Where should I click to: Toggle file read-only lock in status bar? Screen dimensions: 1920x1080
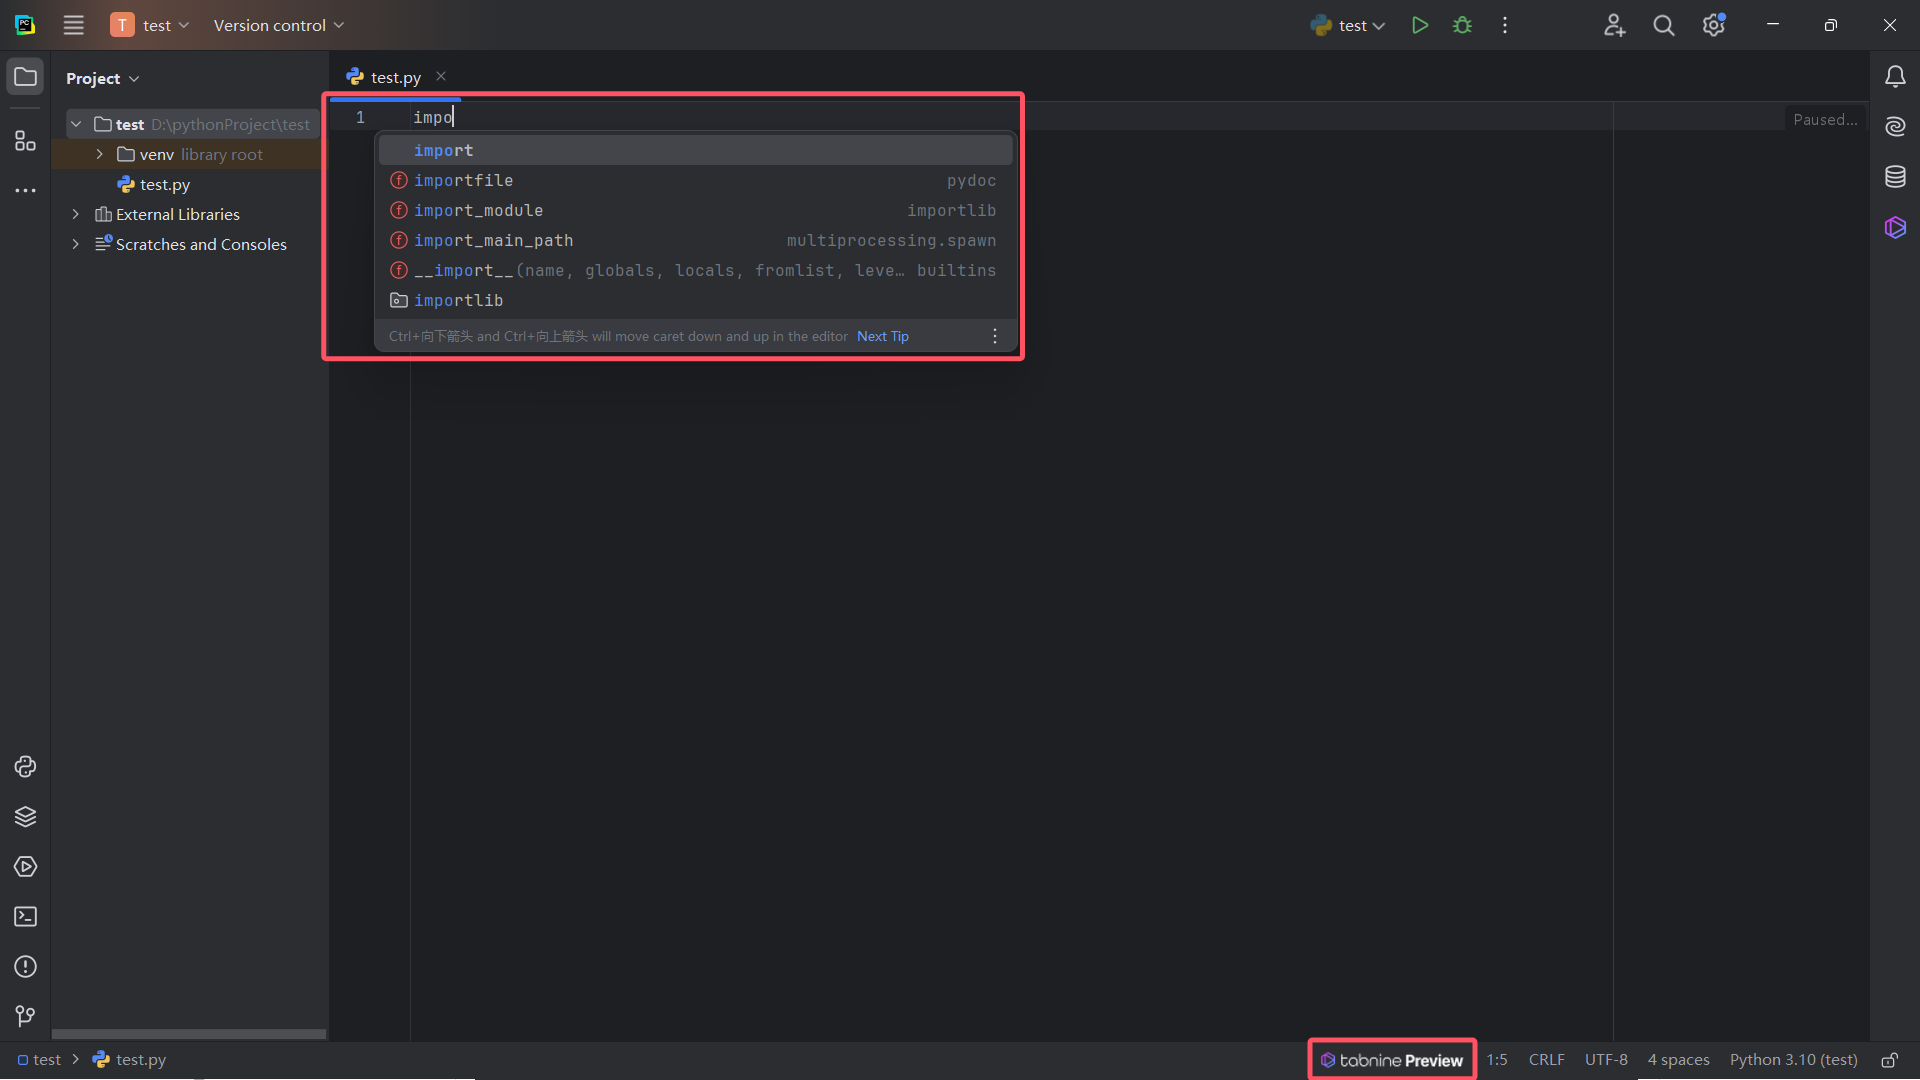tap(1889, 1060)
